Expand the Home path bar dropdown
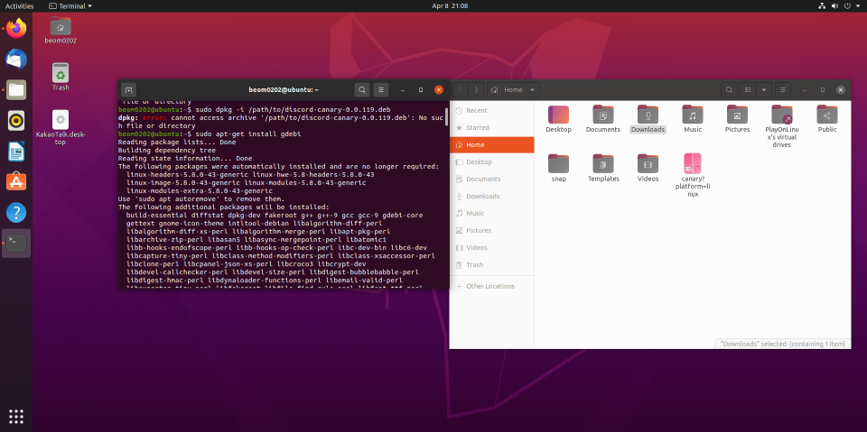 [x=532, y=90]
